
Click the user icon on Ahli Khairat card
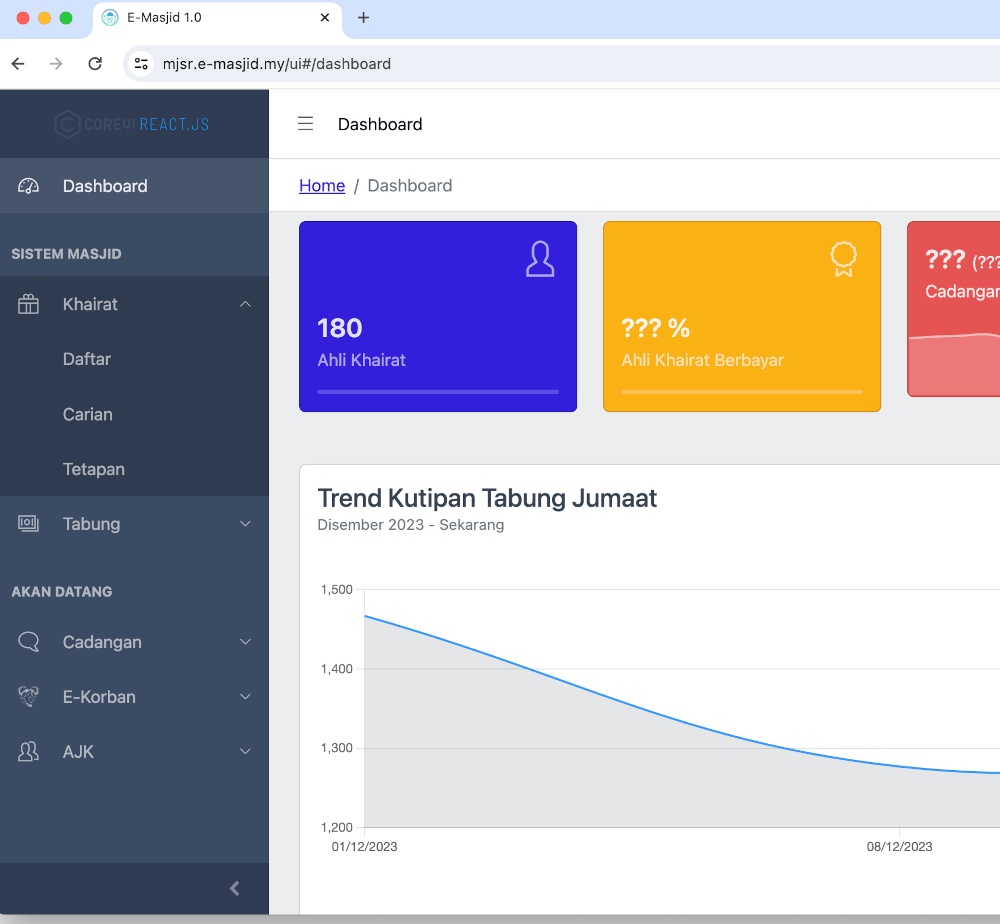(x=540, y=259)
